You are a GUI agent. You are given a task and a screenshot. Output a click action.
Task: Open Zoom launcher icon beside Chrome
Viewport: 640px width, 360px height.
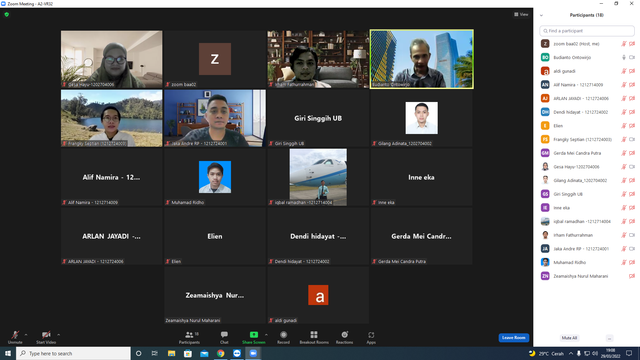click(x=237, y=353)
